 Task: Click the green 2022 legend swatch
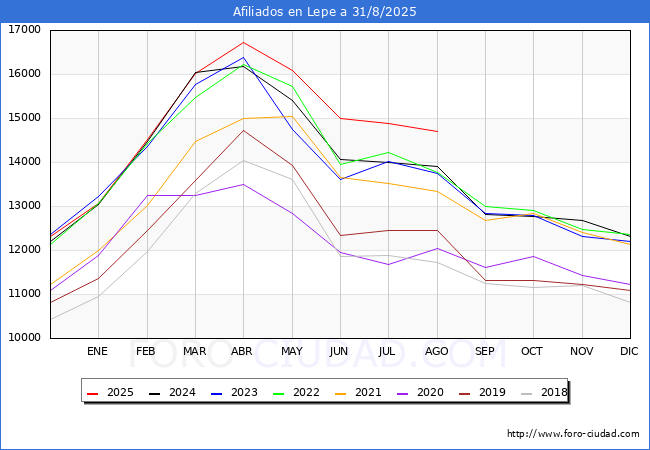click(279, 393)
